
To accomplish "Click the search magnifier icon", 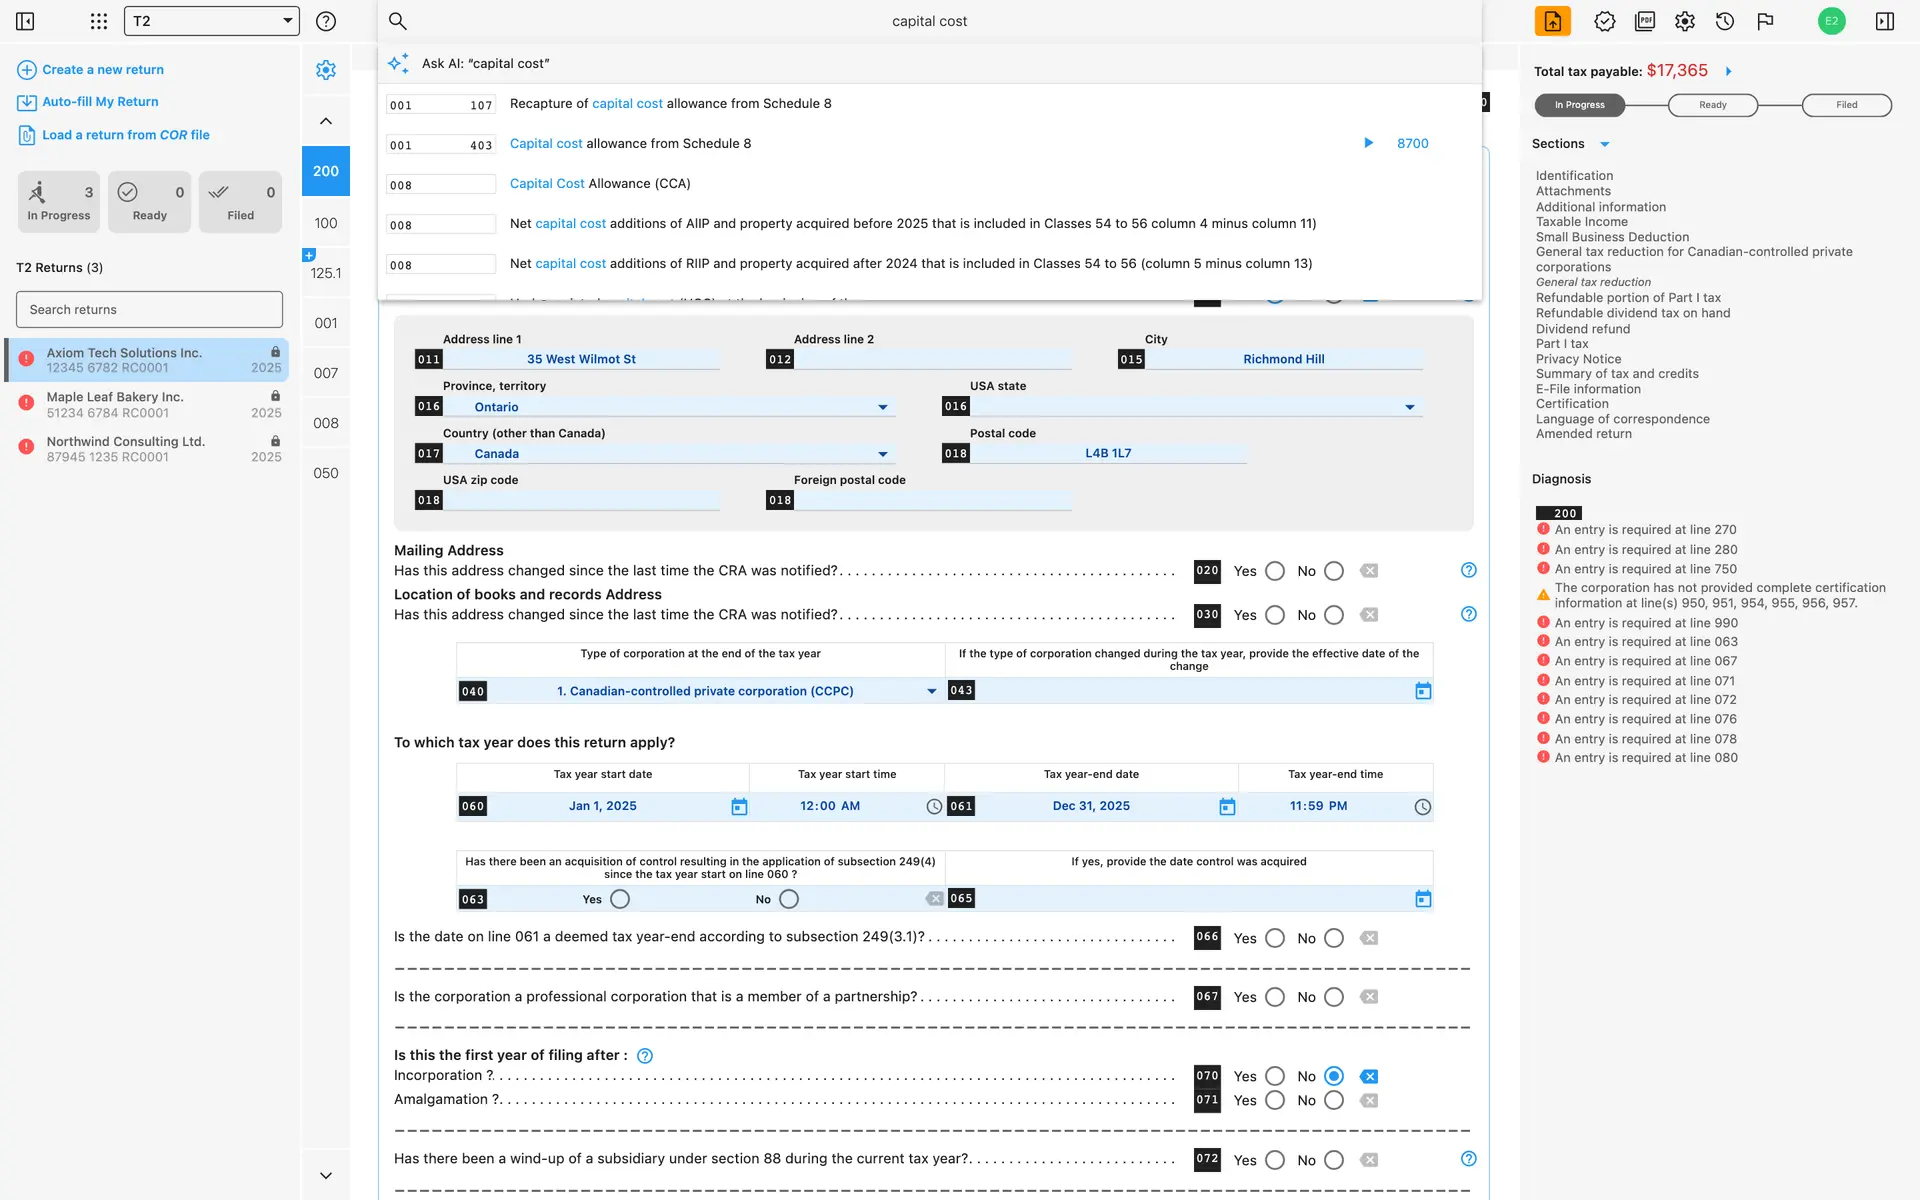I will tap(397, 21).
